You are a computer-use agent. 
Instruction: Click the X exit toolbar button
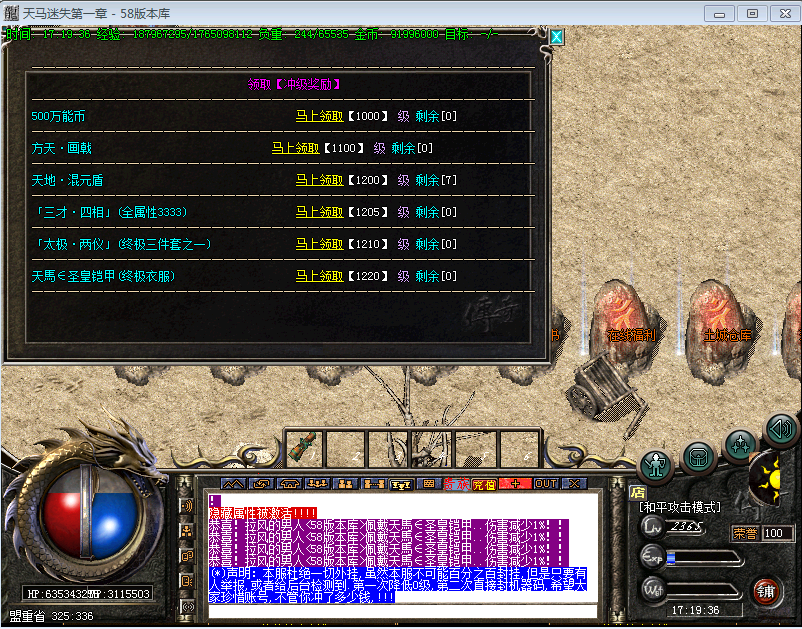574,483
